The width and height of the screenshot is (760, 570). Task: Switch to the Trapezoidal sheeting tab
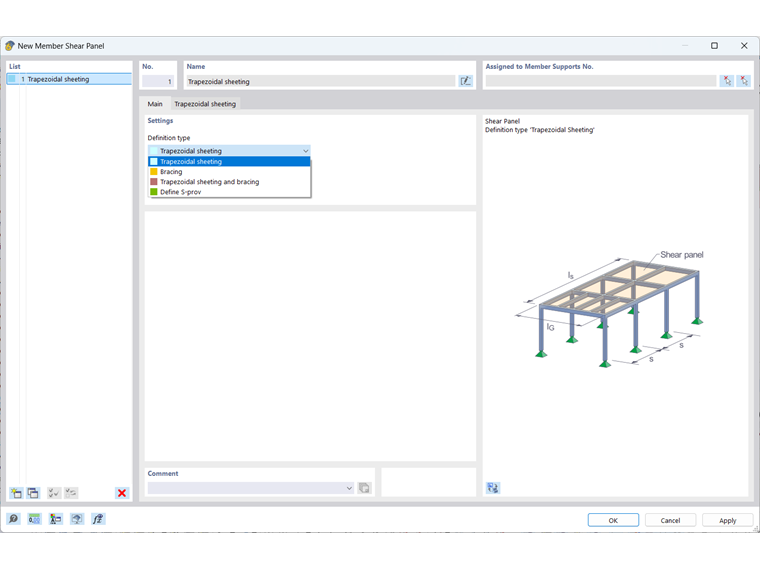[205, 104]
